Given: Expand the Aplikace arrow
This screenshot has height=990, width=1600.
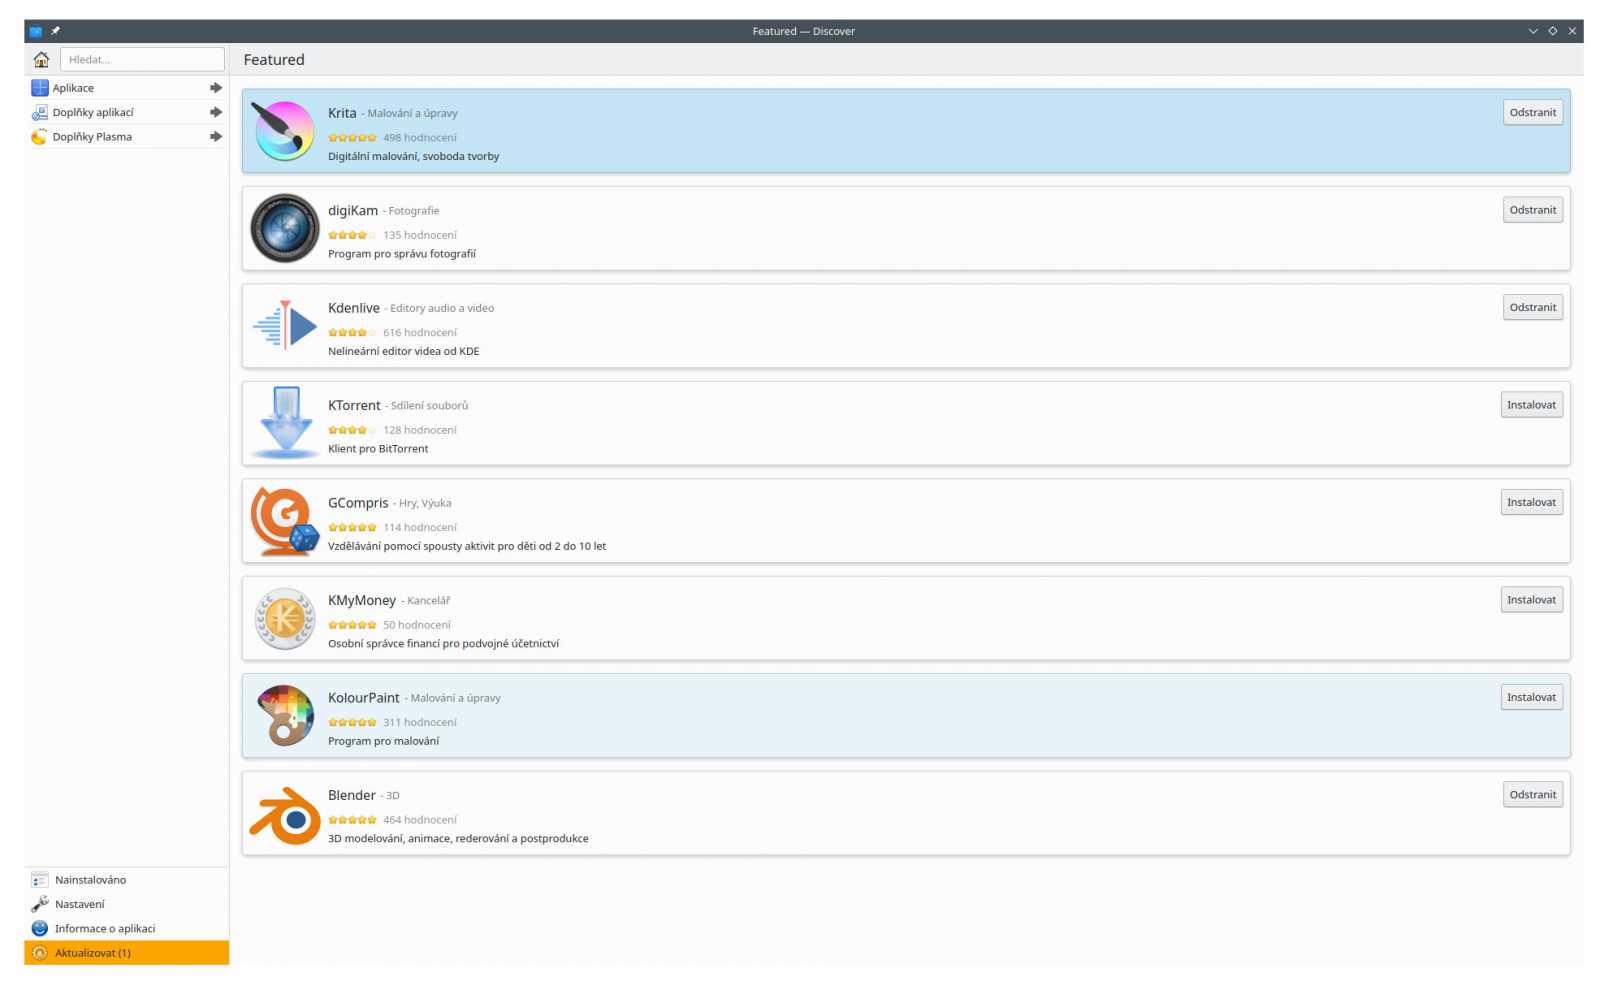Looking at the screenshot, I should click(216, 88).
